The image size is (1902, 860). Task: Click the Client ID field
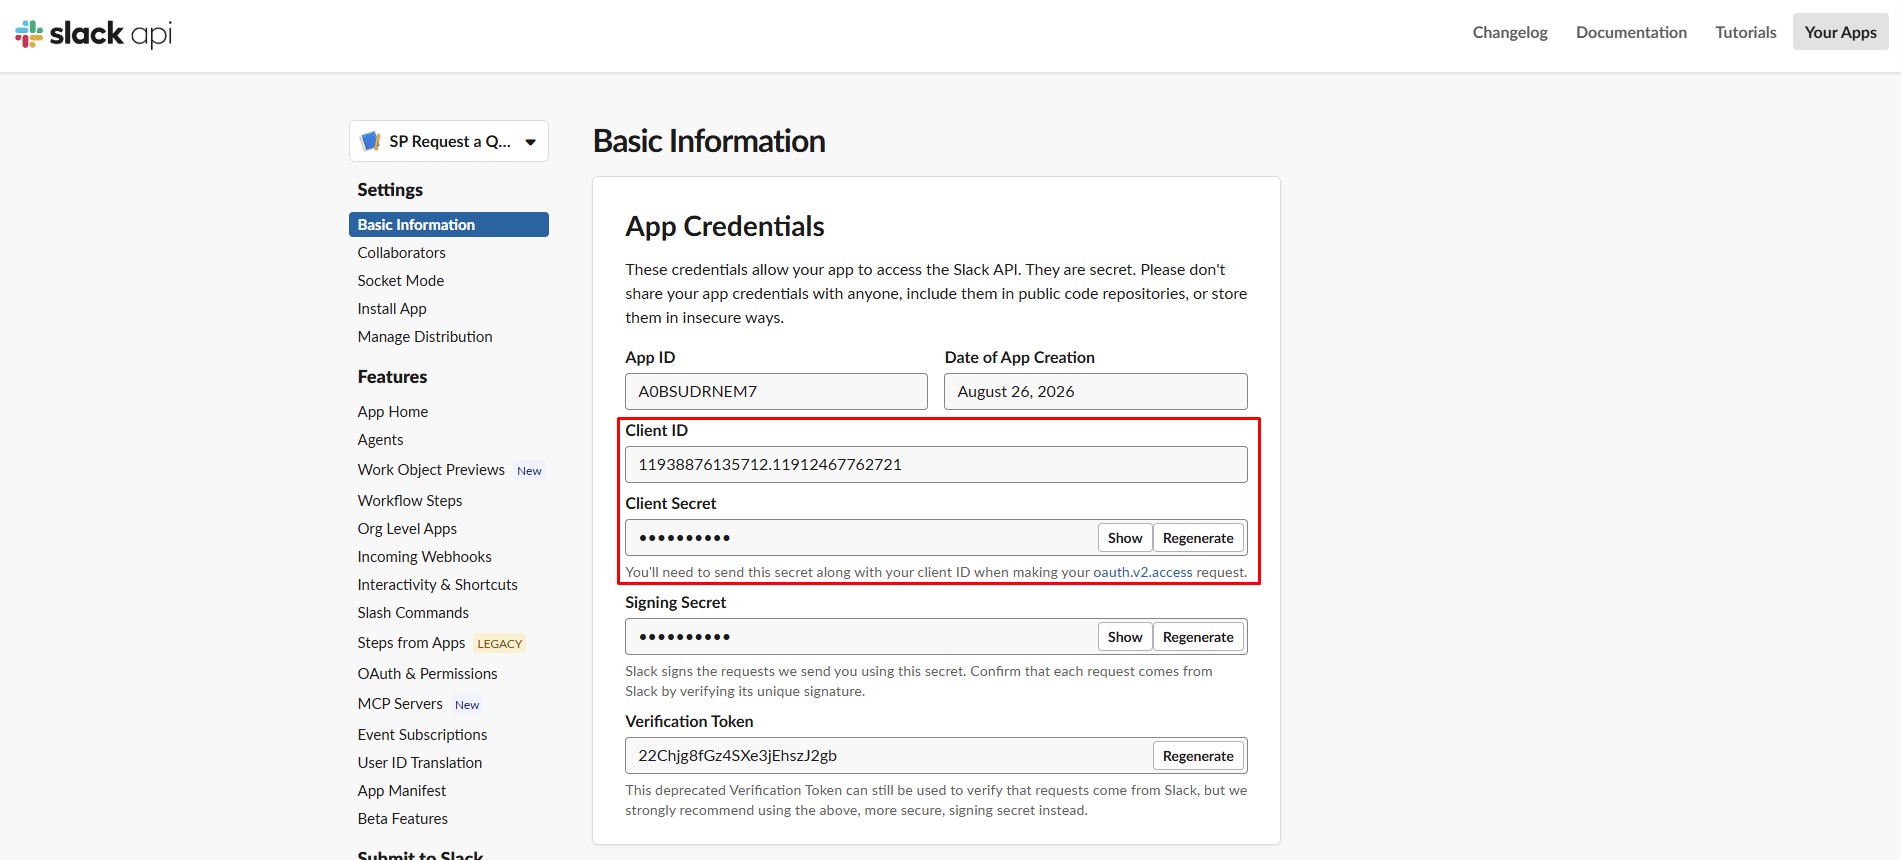pos(936,465)
